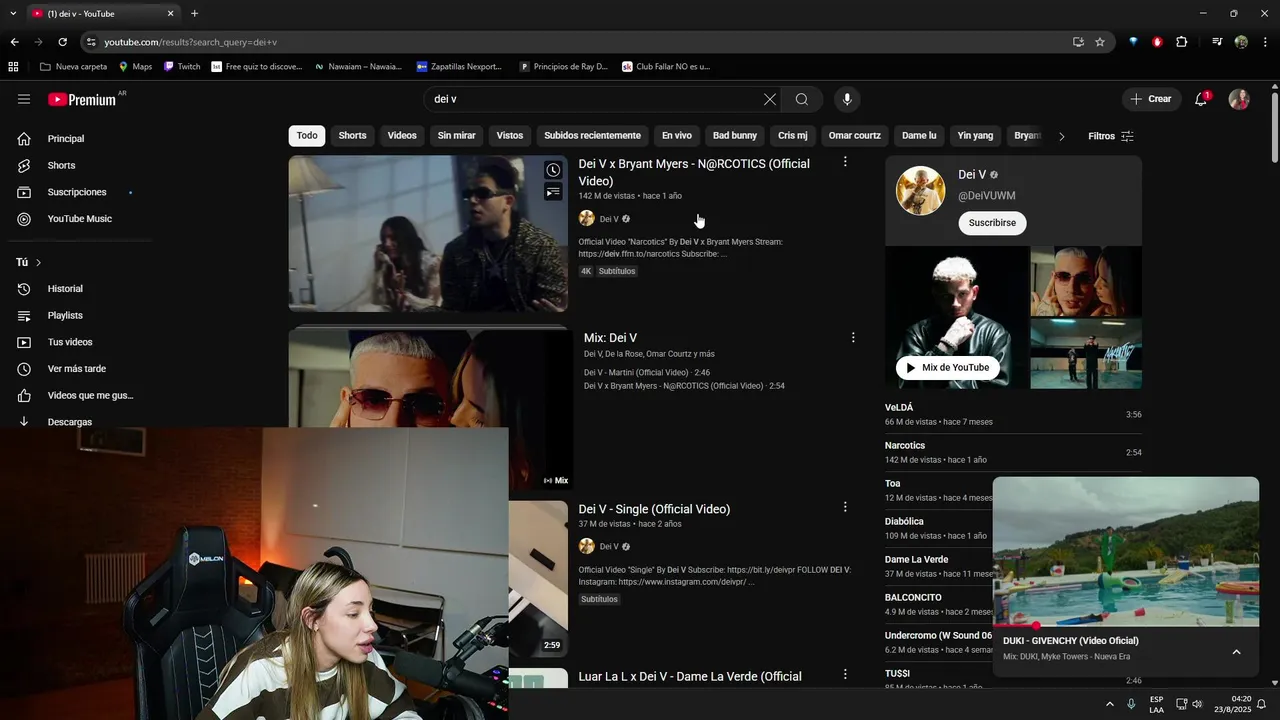Select the Todo filter chip
The image size is (1280, 720).
click(x=307, y=136)
